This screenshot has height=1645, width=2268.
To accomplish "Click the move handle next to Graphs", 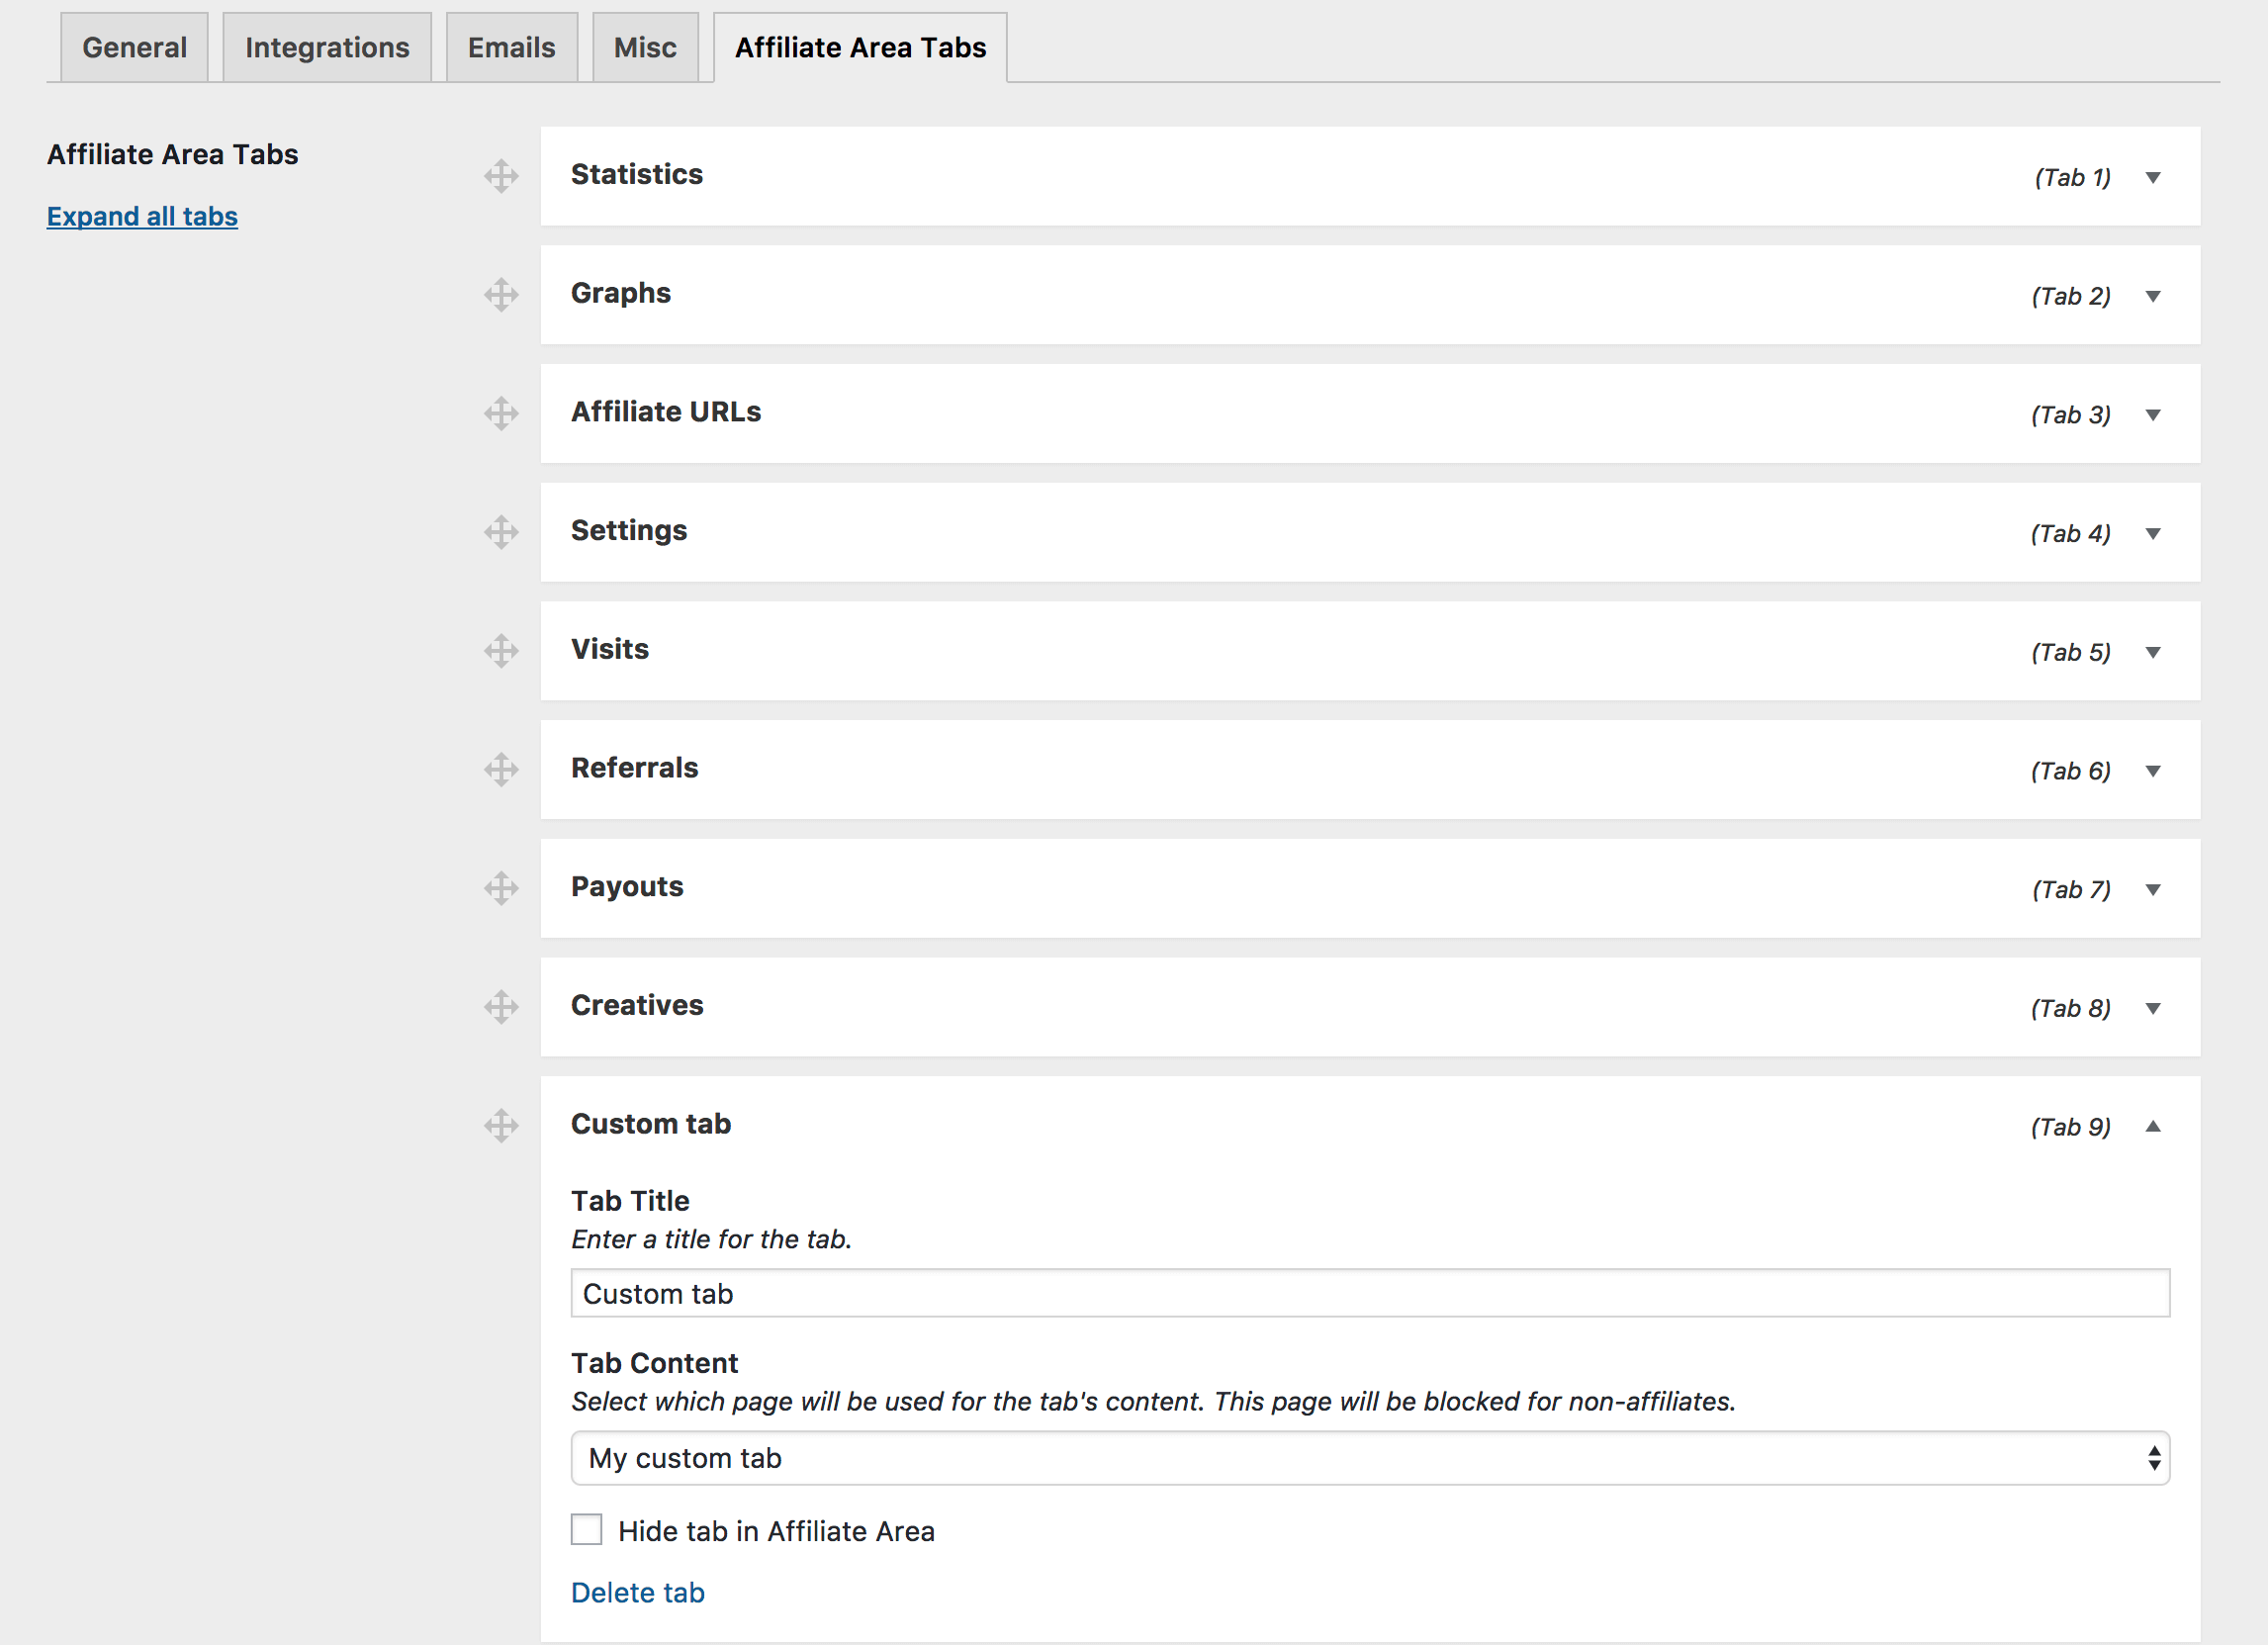I will coord(501,295).
